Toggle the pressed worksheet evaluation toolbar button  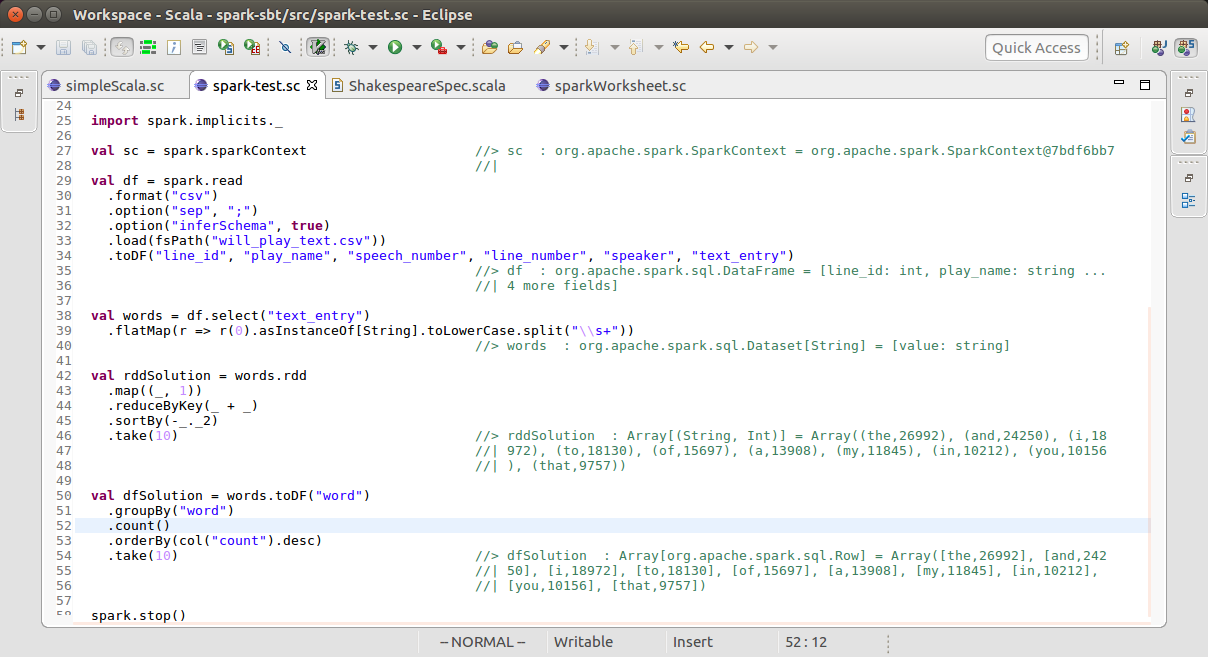click(317, 47)
